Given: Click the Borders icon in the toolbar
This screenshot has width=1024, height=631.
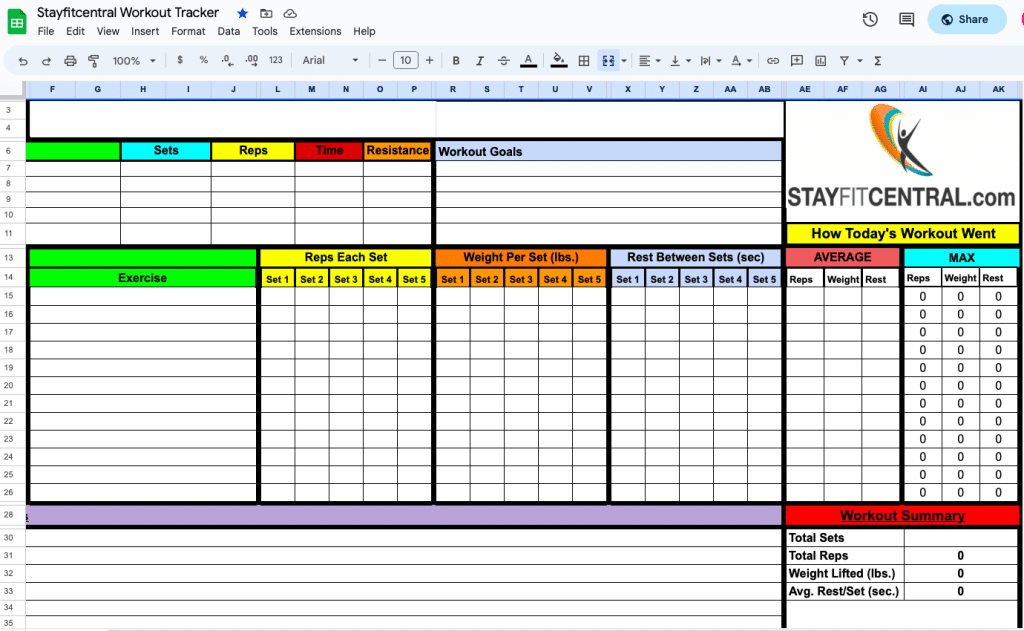Looking at the screenshot, I should (584, 61).
